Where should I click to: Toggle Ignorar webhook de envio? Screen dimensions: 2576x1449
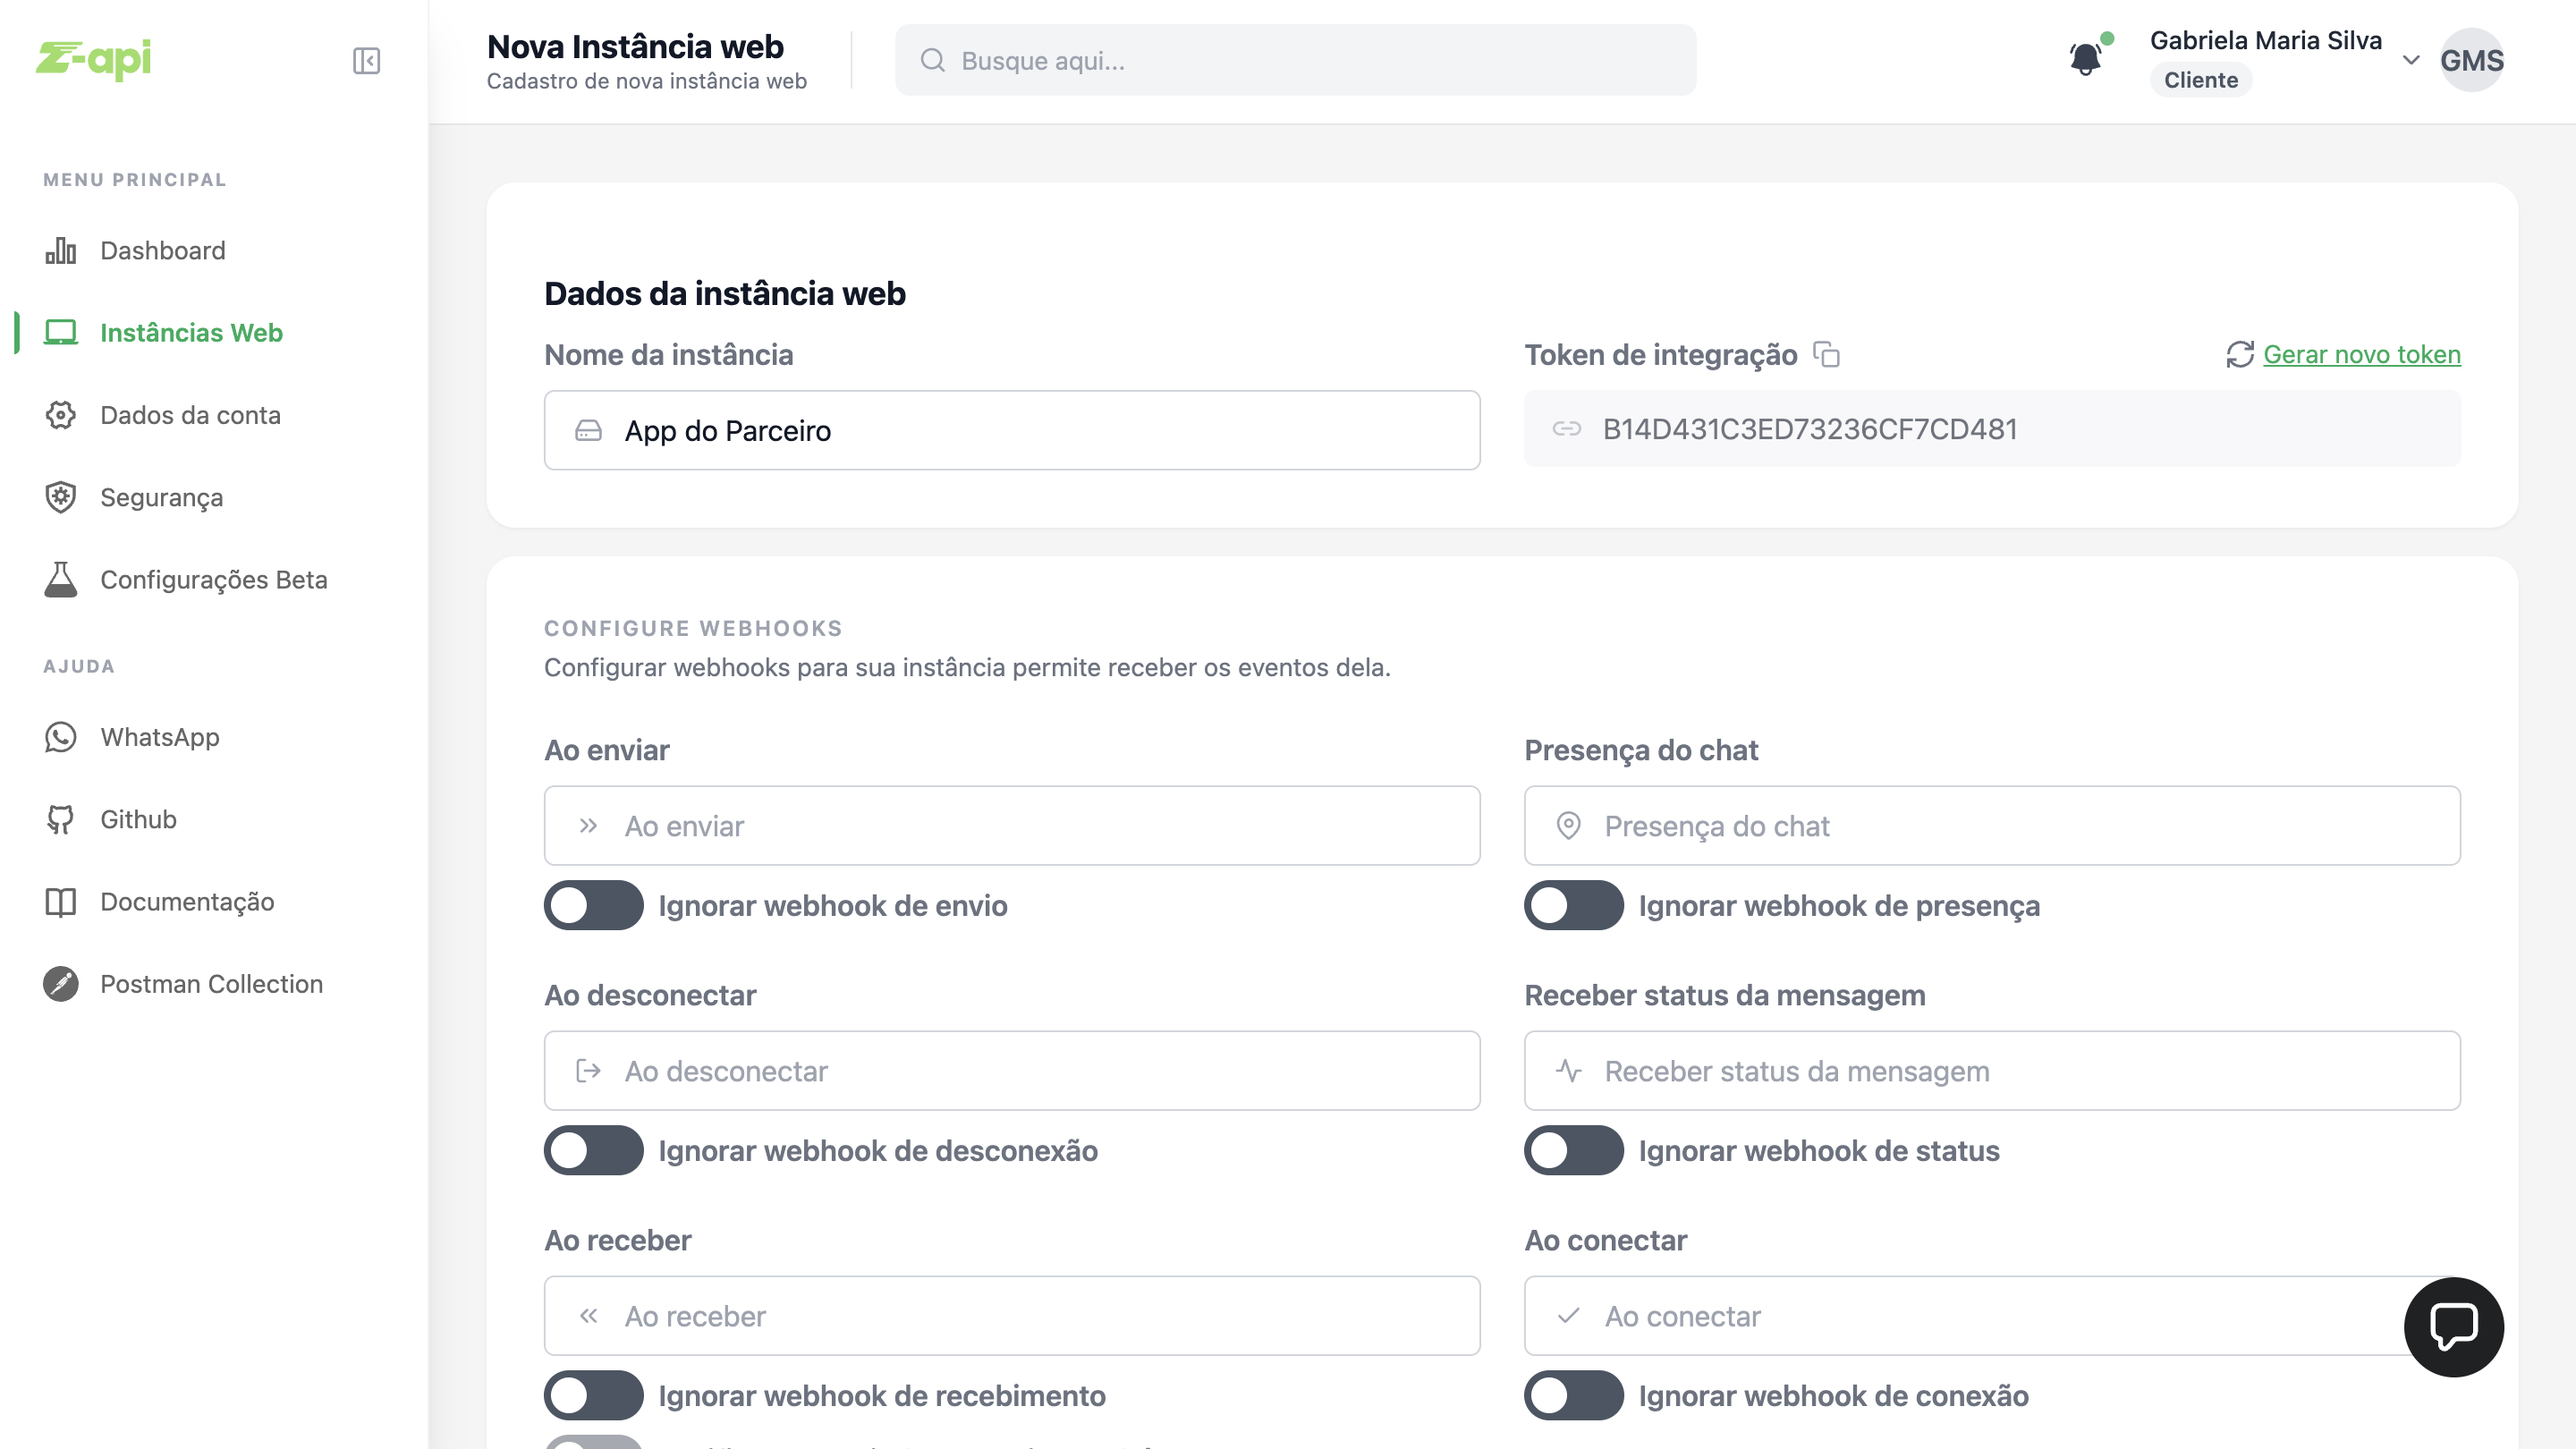coord(593,905)
